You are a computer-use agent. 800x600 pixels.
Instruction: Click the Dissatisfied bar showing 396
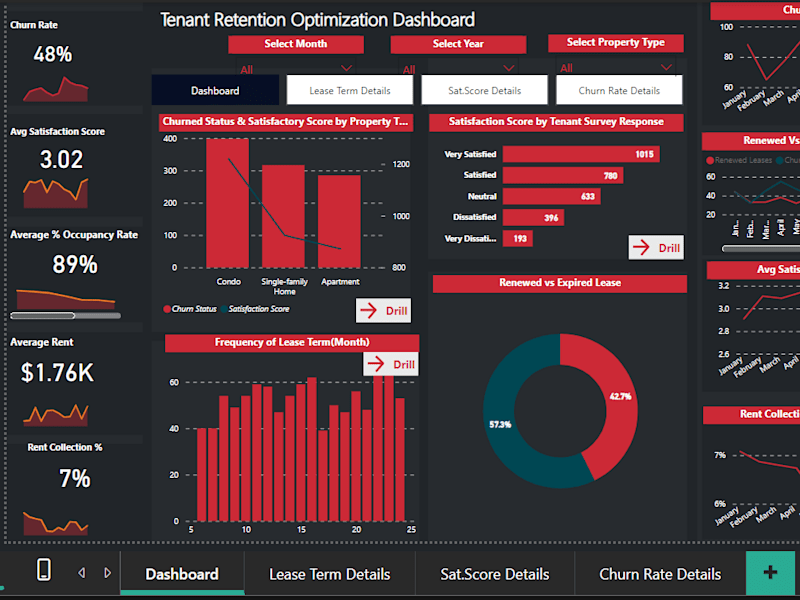(x=533, y=217)
